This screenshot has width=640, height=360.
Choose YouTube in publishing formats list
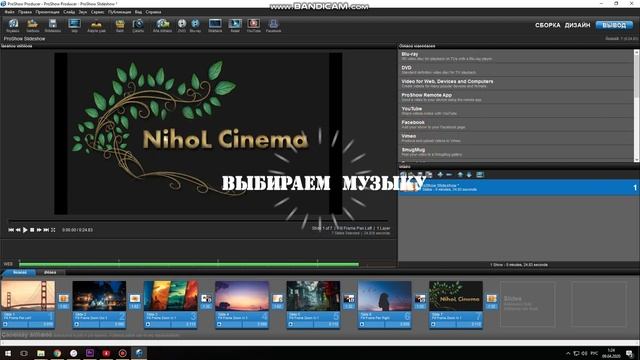(x=516, y=111)
